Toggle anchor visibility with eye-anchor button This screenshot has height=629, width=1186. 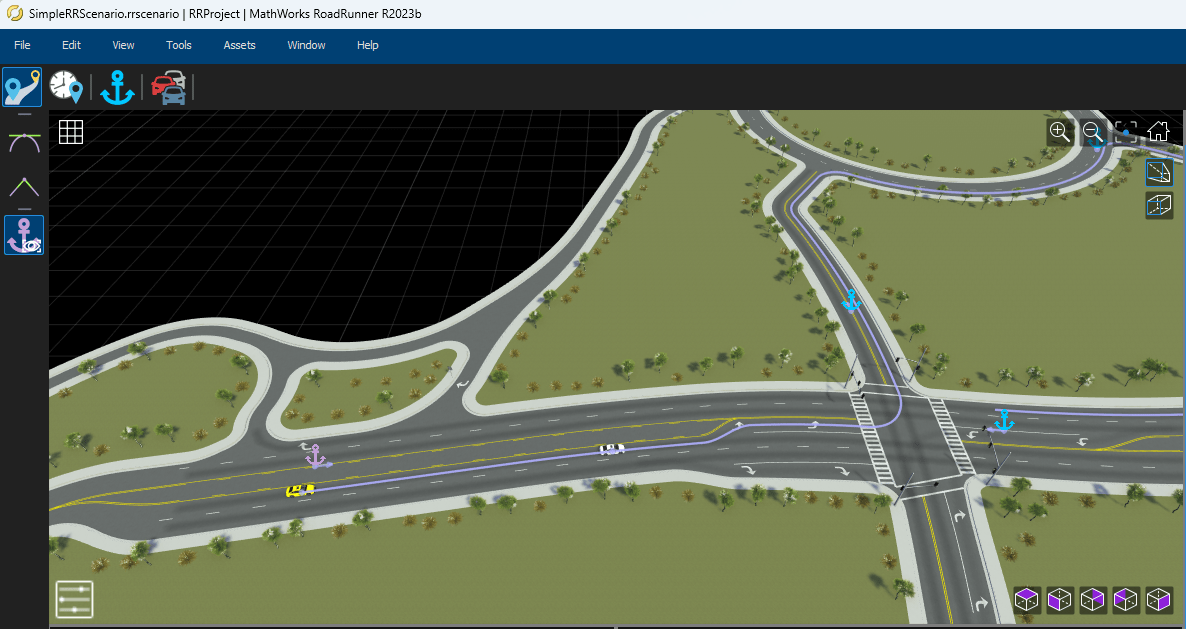24,235
